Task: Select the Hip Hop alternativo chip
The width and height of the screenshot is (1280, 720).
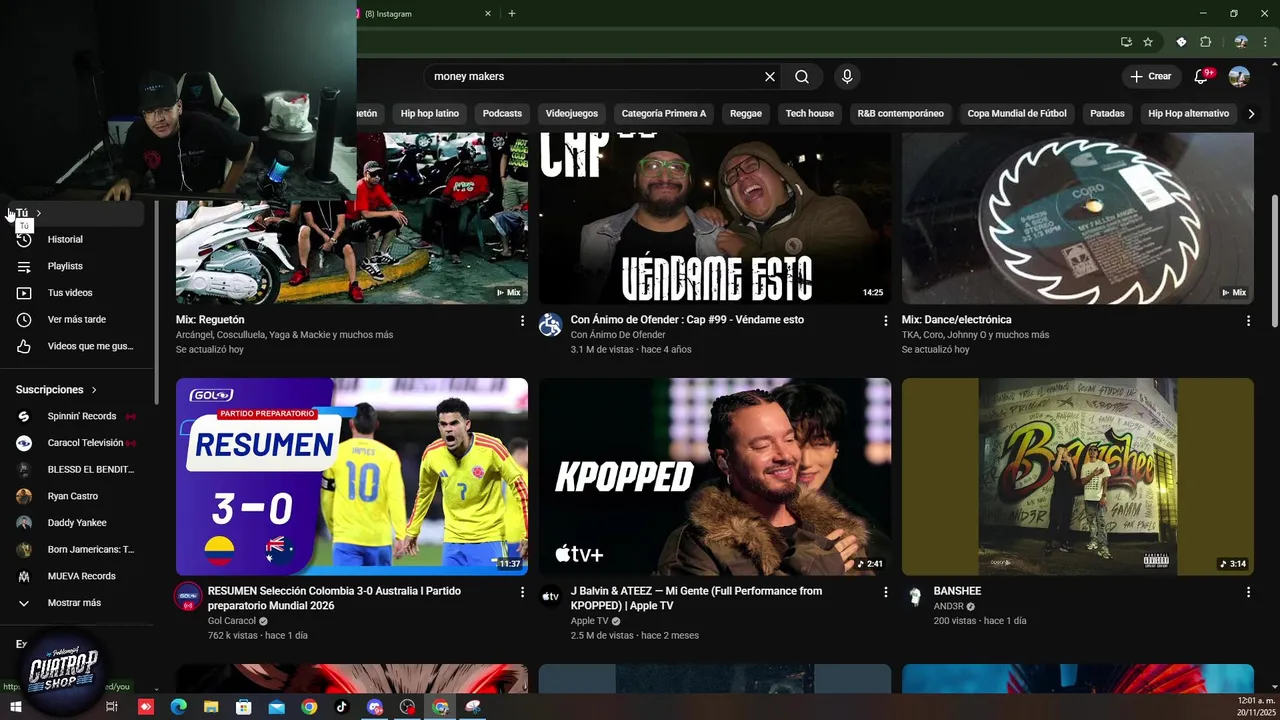Action: [x=1189, y=114]
